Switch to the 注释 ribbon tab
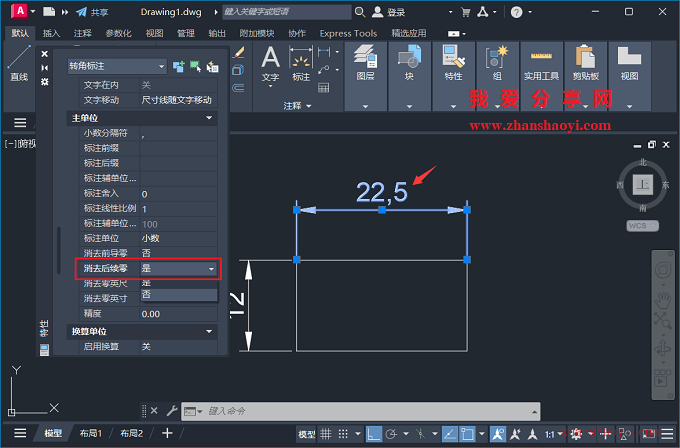The width and height of the screenshot is (680, 448). (x=82, y=33)
